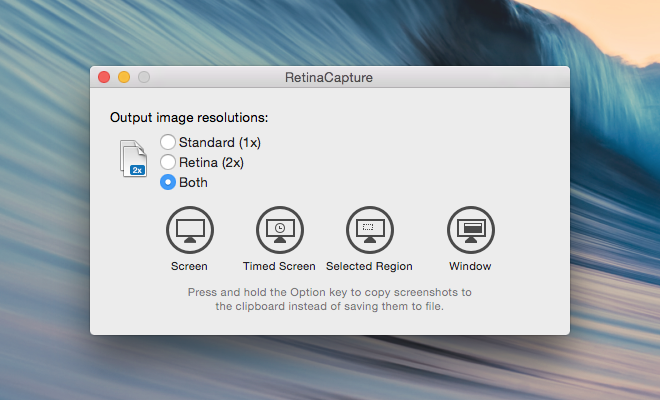Click the Screen capture monitor icon
The image size is (660, 400).
[189, 230]
